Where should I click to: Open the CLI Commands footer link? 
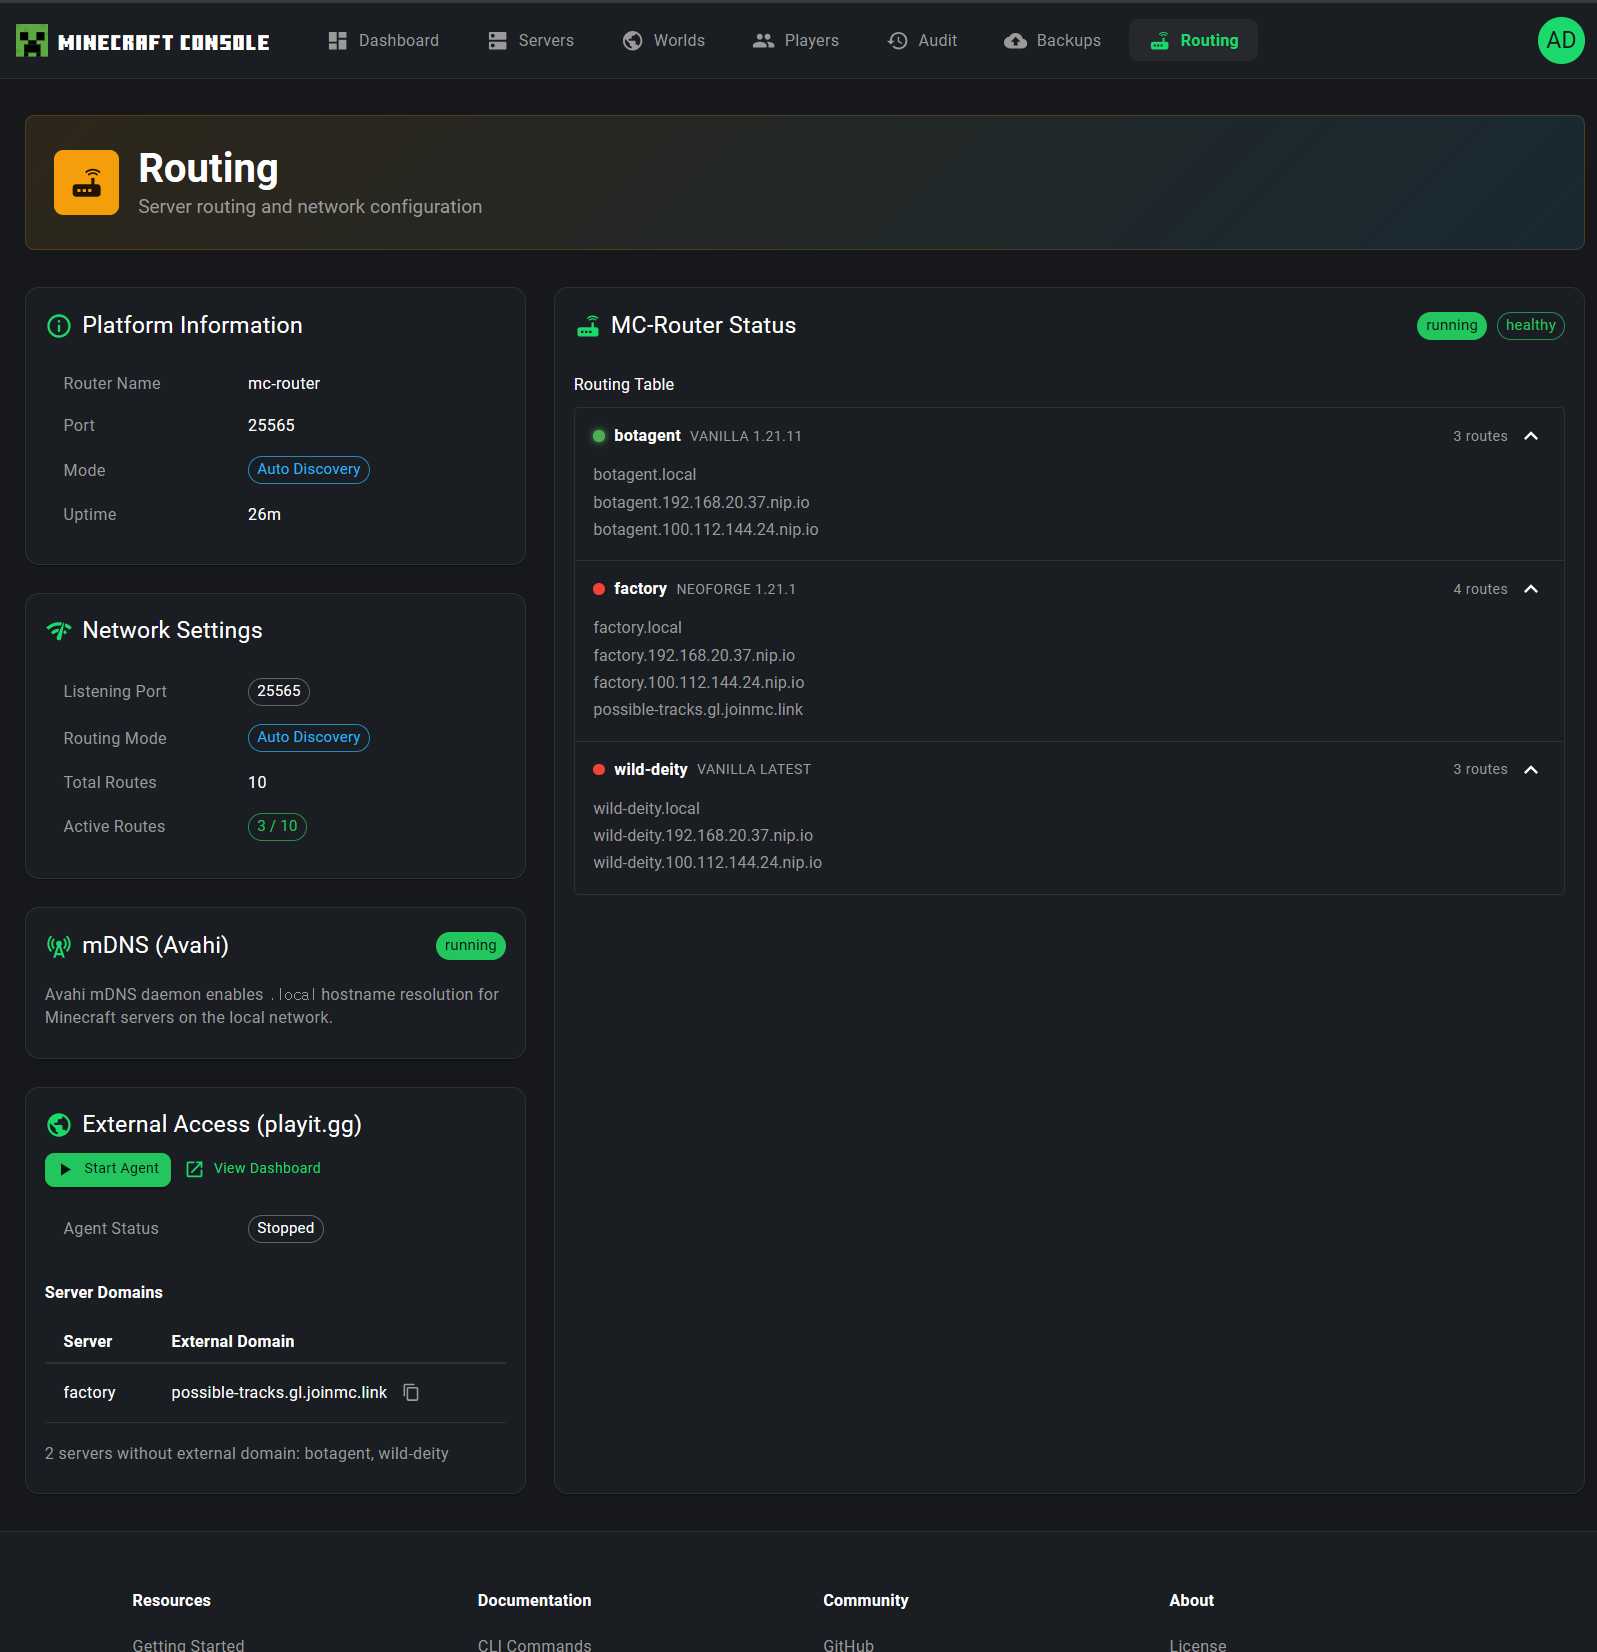534,1645
